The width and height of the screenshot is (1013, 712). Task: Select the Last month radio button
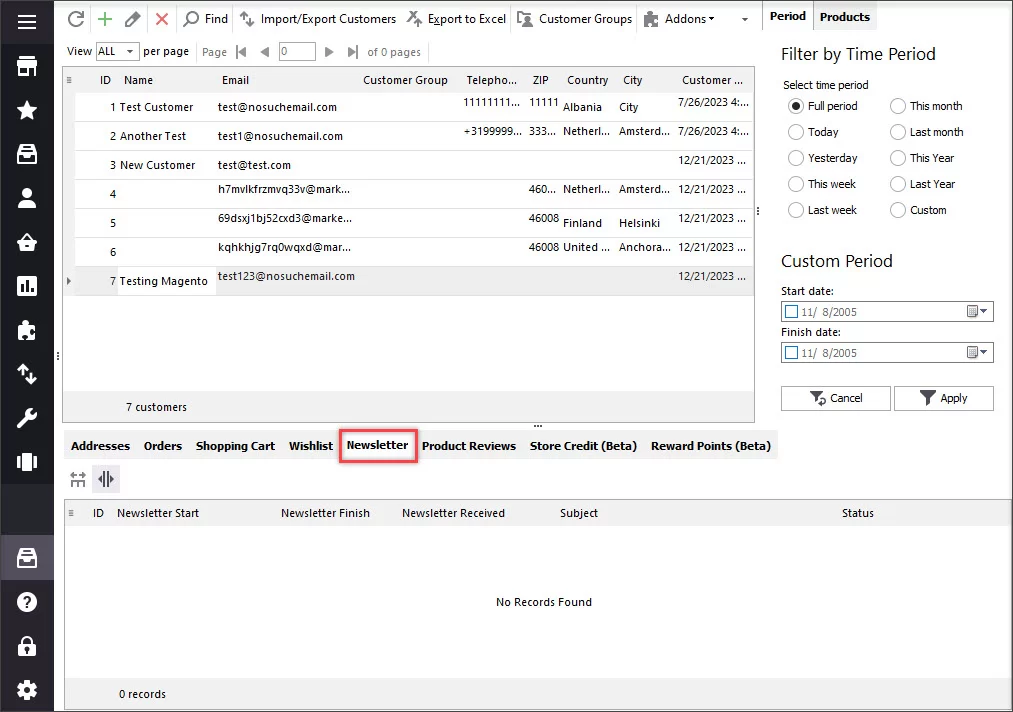pyautogui.click(x=898, y=132)
